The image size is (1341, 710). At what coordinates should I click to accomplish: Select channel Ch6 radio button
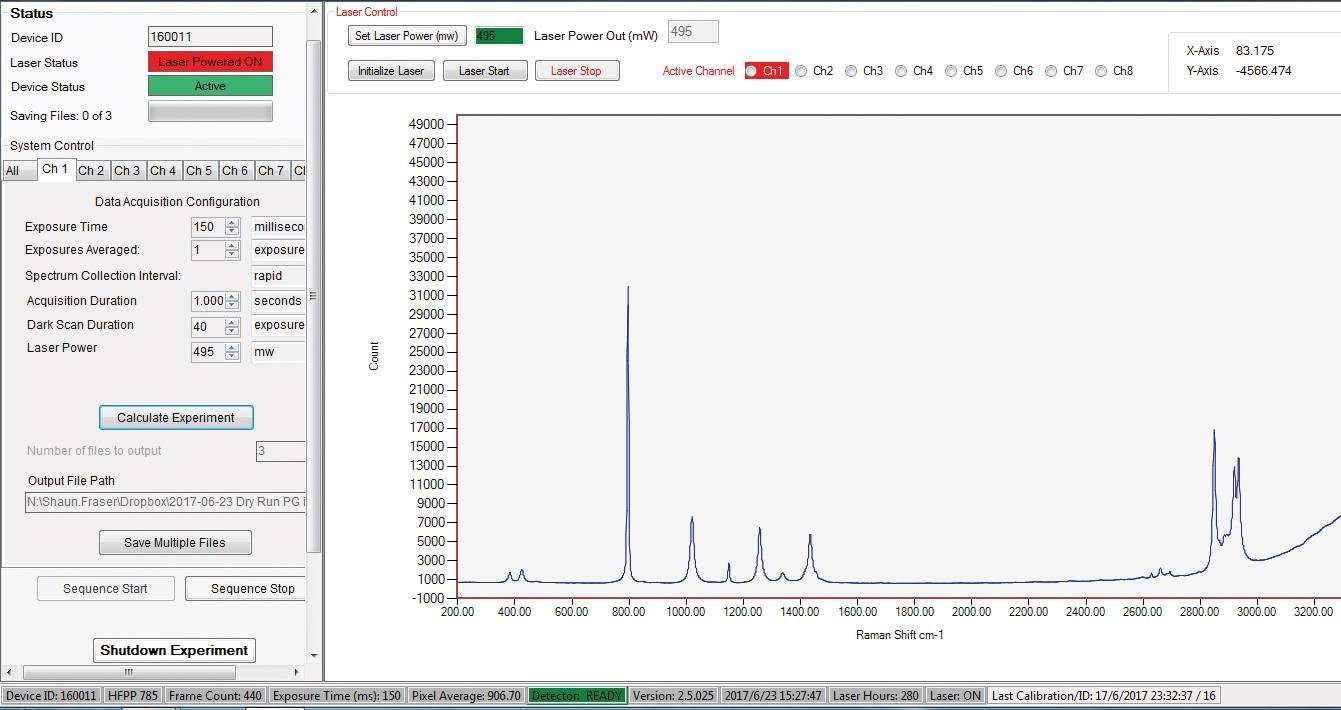pos(1001,71)
